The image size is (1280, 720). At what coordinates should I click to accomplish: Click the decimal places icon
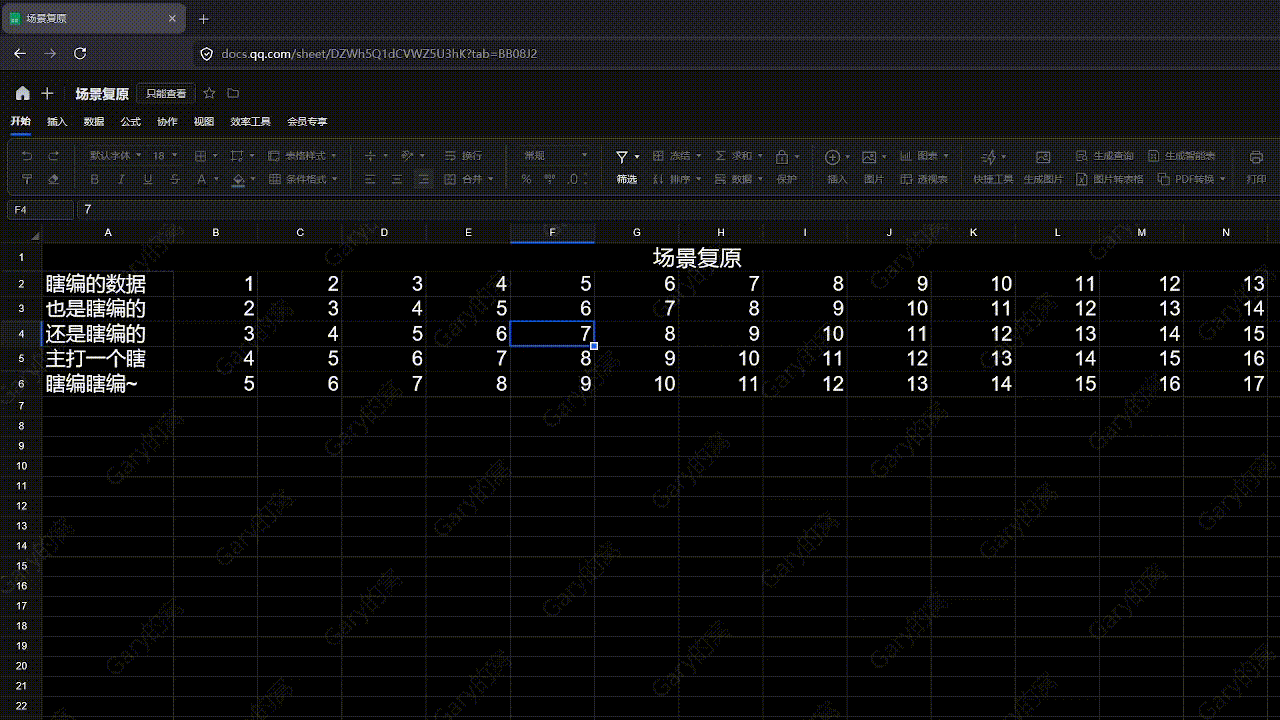[575, 180]
